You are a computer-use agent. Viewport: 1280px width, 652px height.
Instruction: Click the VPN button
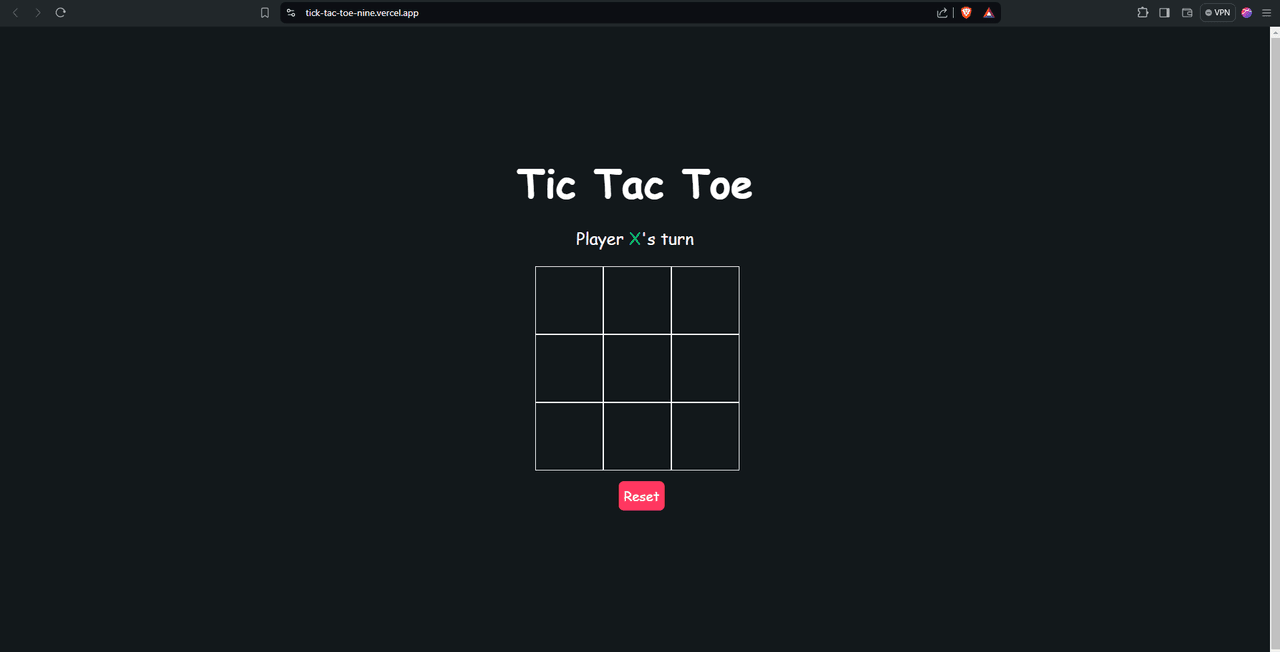pyautogui.click(x=1218, y=12)
